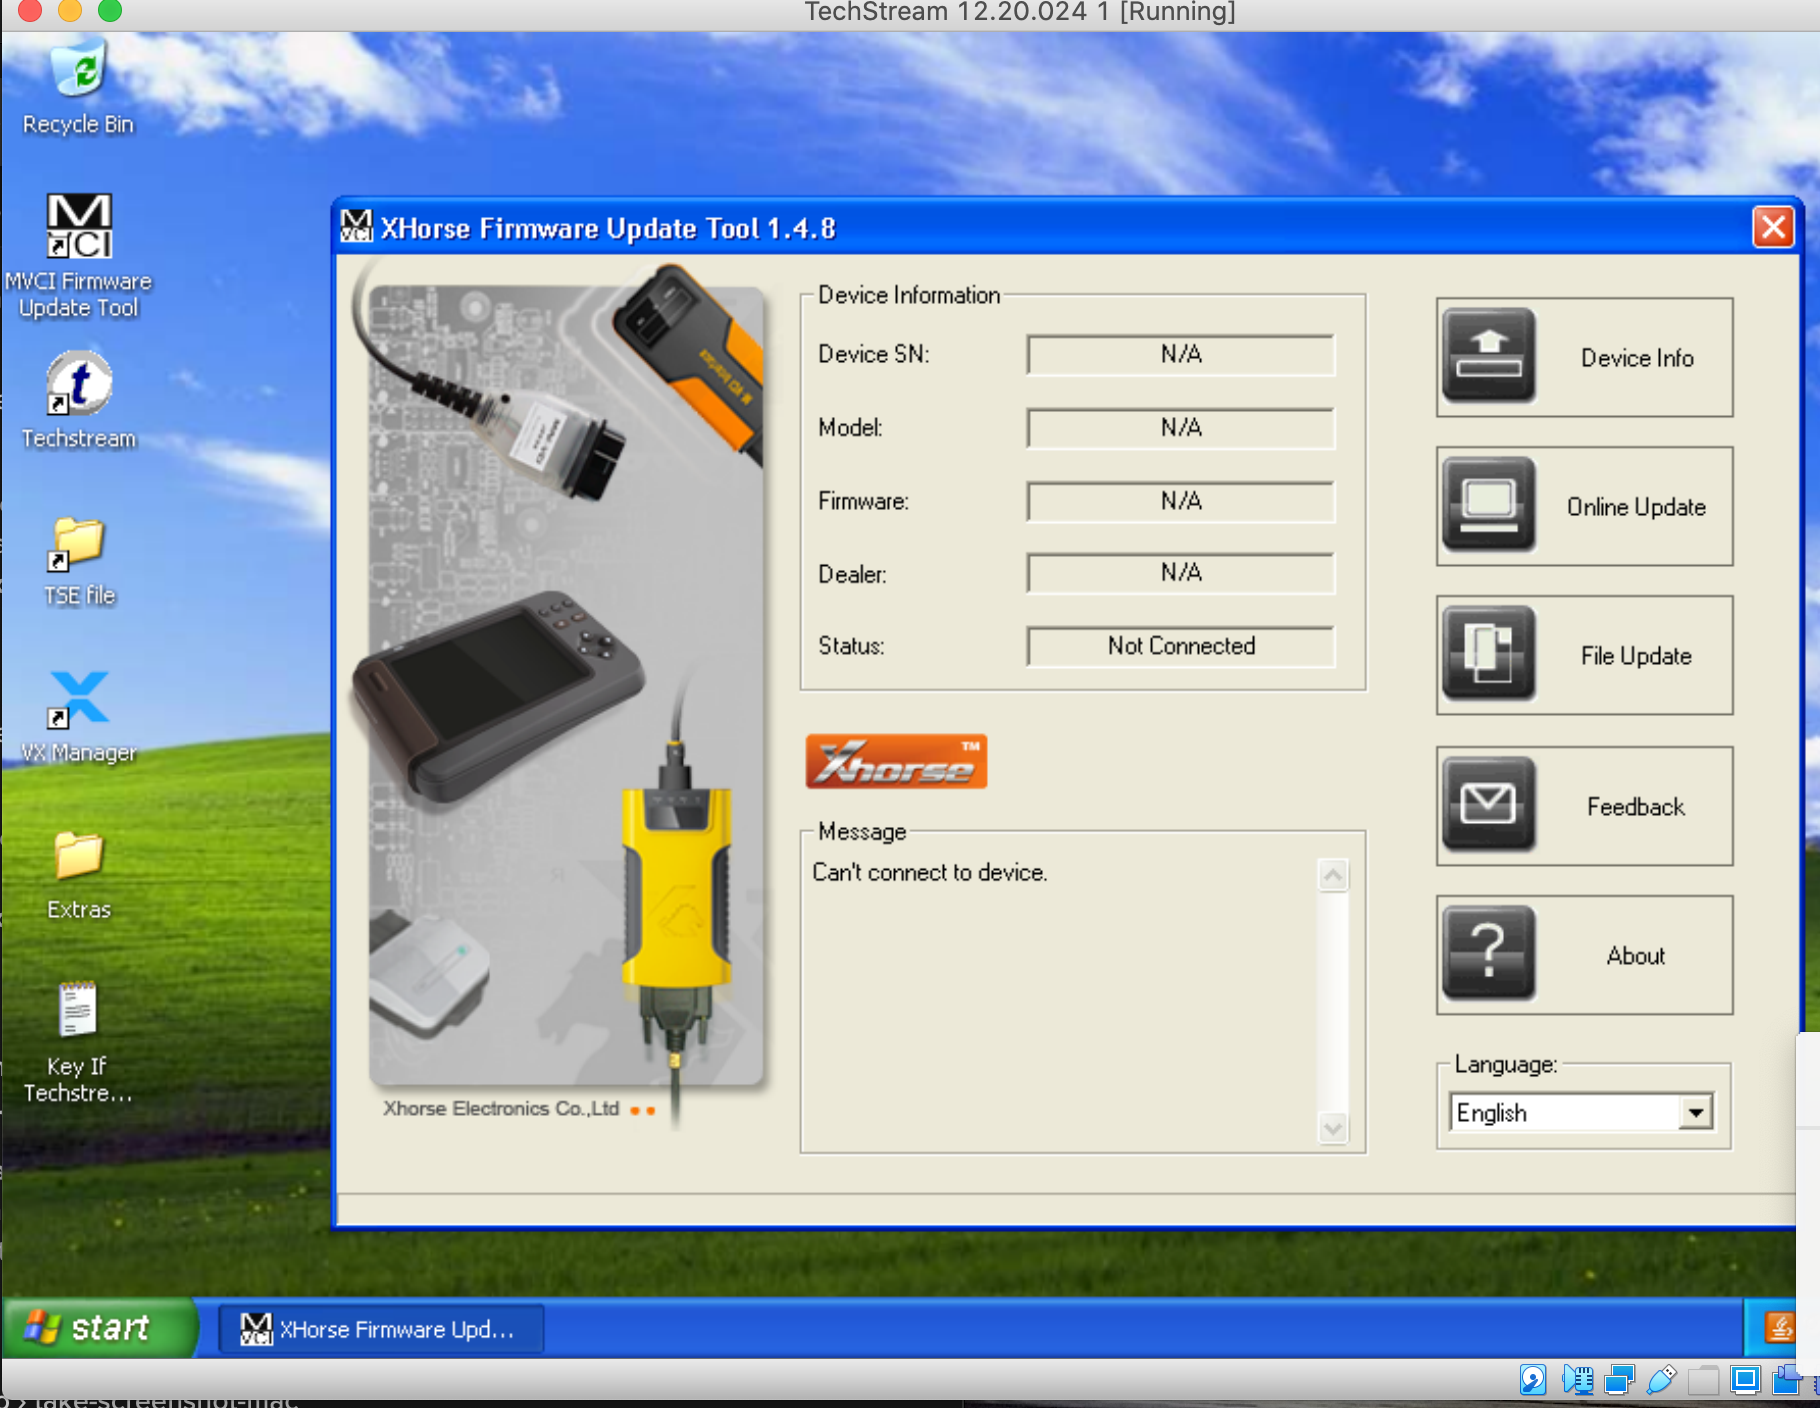Select the Techstream desktop shortcut

[79, 400]
